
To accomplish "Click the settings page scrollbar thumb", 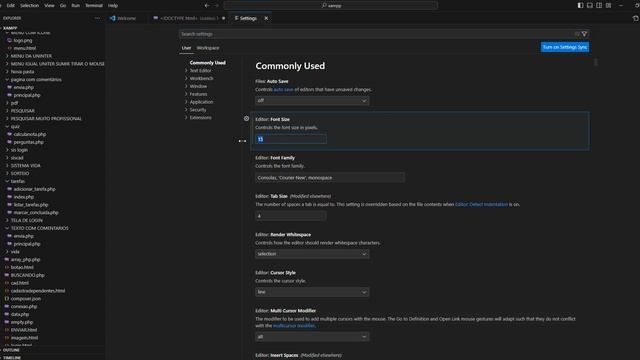I will point(596,62).
